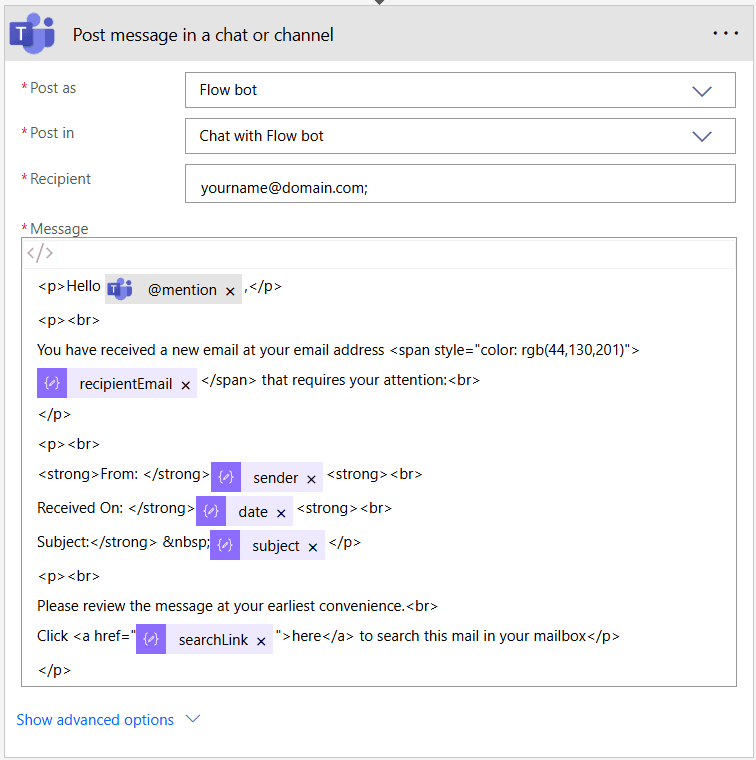The width and height of the screenshot is (756, 760).
Task: Click the 'Flow bot' selected value
Action: [228, 90]
